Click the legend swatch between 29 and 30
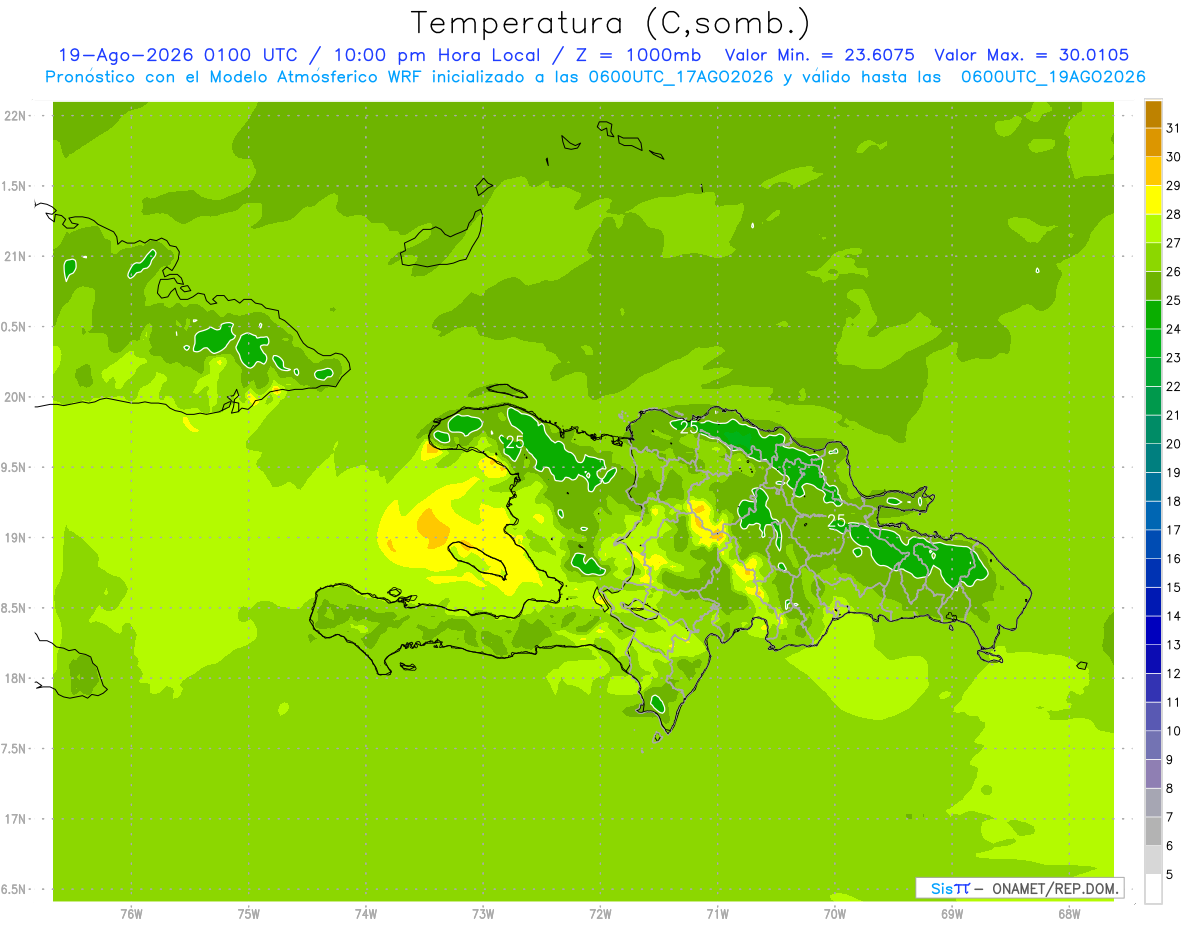Viewport: 1200px width, 927px height. click(x=1153, y=171)
